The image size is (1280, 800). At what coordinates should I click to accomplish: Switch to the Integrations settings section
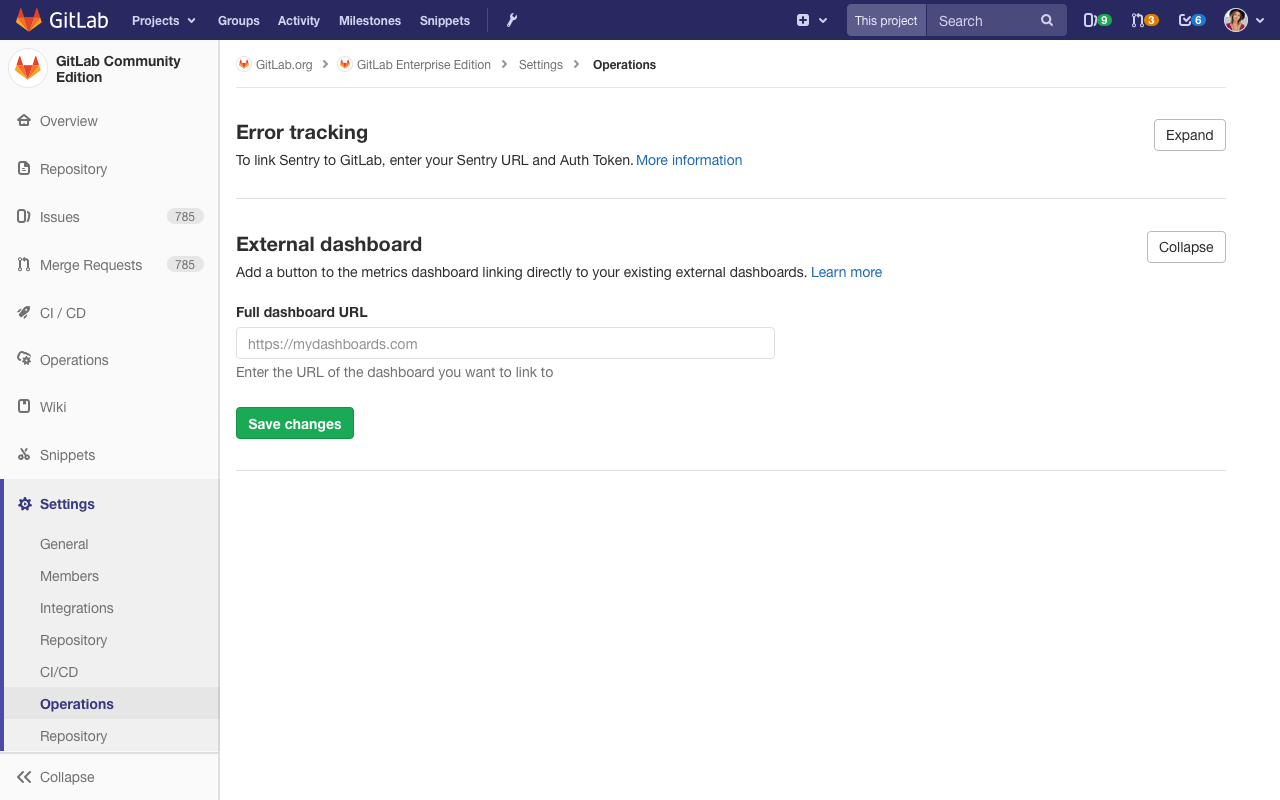click(x=76, y=608)
